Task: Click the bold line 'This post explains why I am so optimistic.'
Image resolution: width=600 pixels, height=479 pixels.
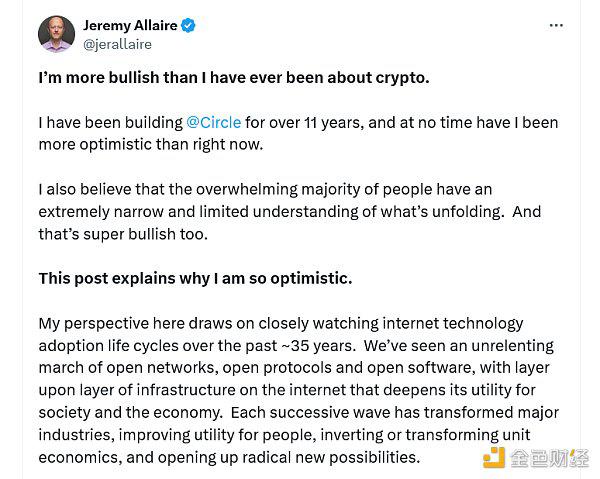Action: tap(195, 279)
